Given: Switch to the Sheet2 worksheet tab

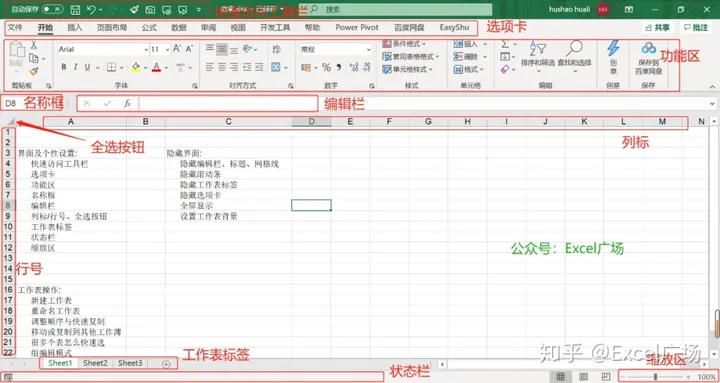Looking at the screenshot, I should (95, 363).
